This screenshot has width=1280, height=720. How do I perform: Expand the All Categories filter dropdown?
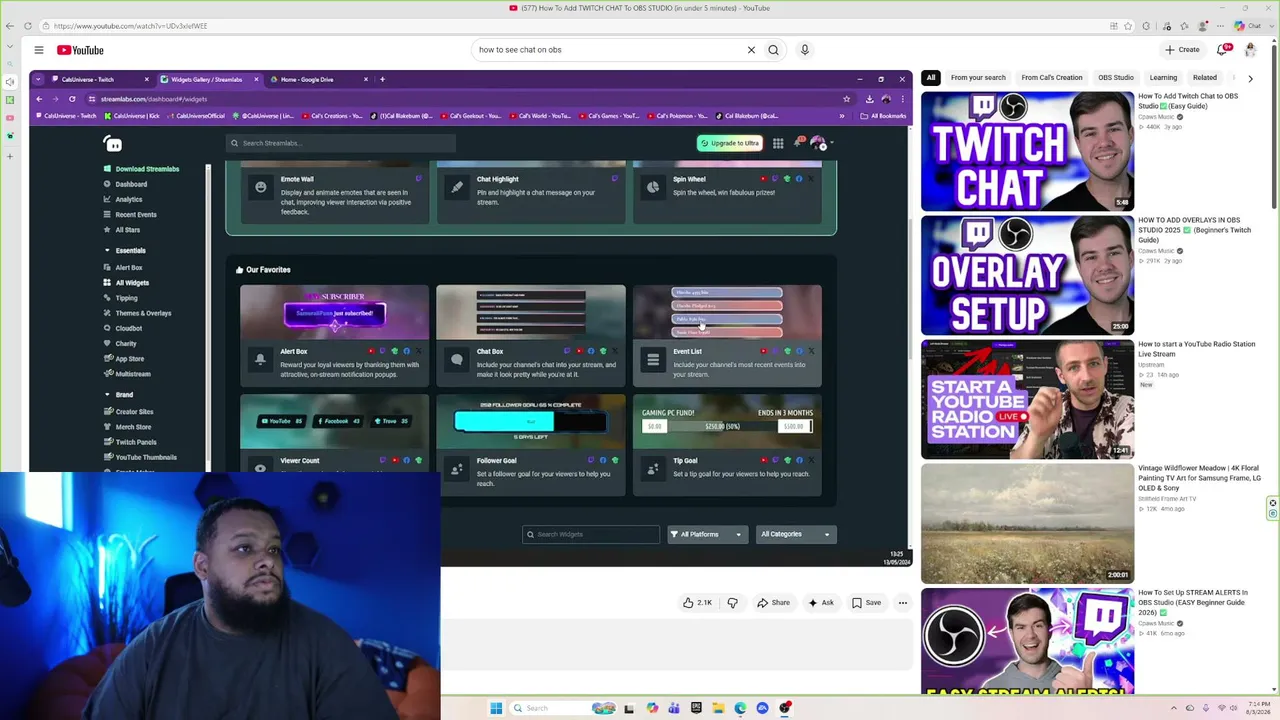pos(795,534)
